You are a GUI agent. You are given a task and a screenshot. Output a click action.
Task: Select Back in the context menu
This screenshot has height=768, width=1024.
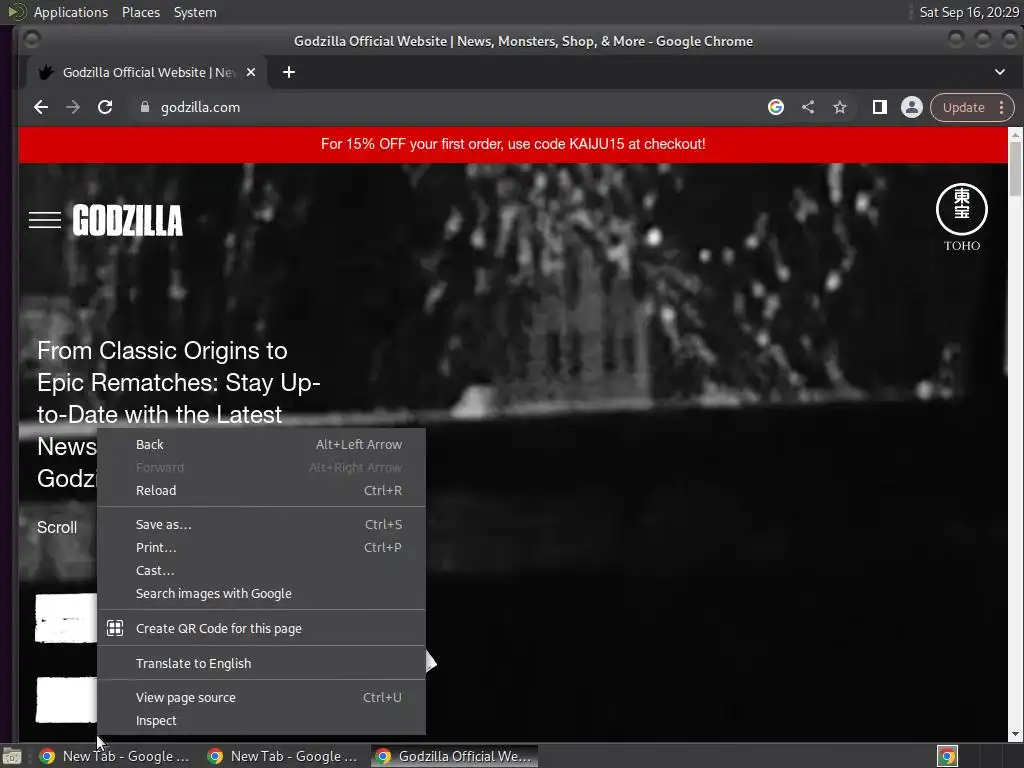click(x=261, y=444)
